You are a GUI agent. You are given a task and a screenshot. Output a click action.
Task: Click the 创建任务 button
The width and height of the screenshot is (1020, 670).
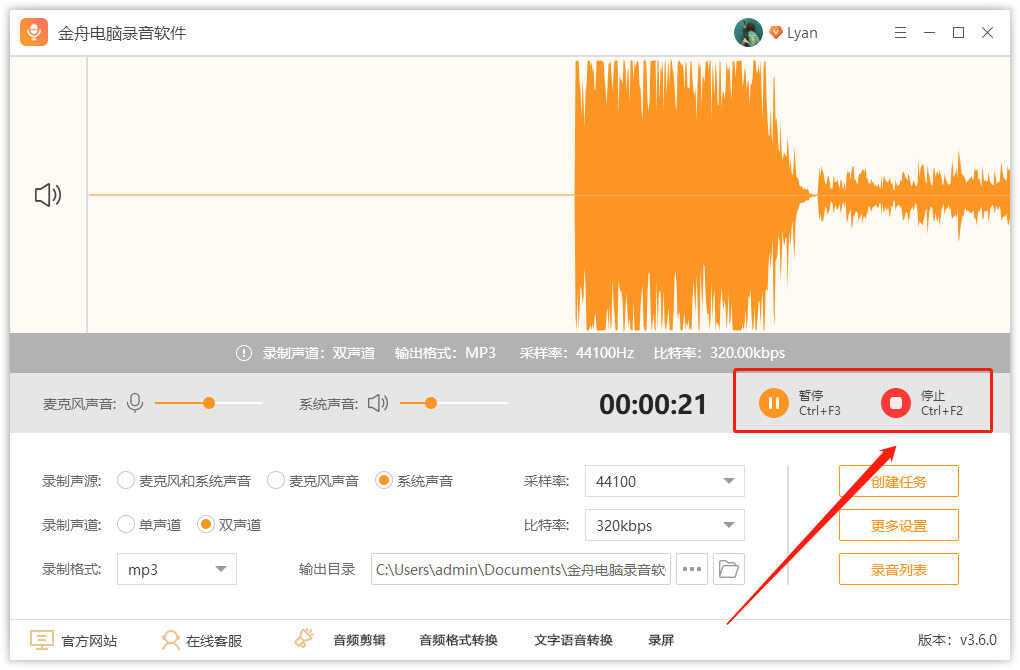click(x=898, y=481)
